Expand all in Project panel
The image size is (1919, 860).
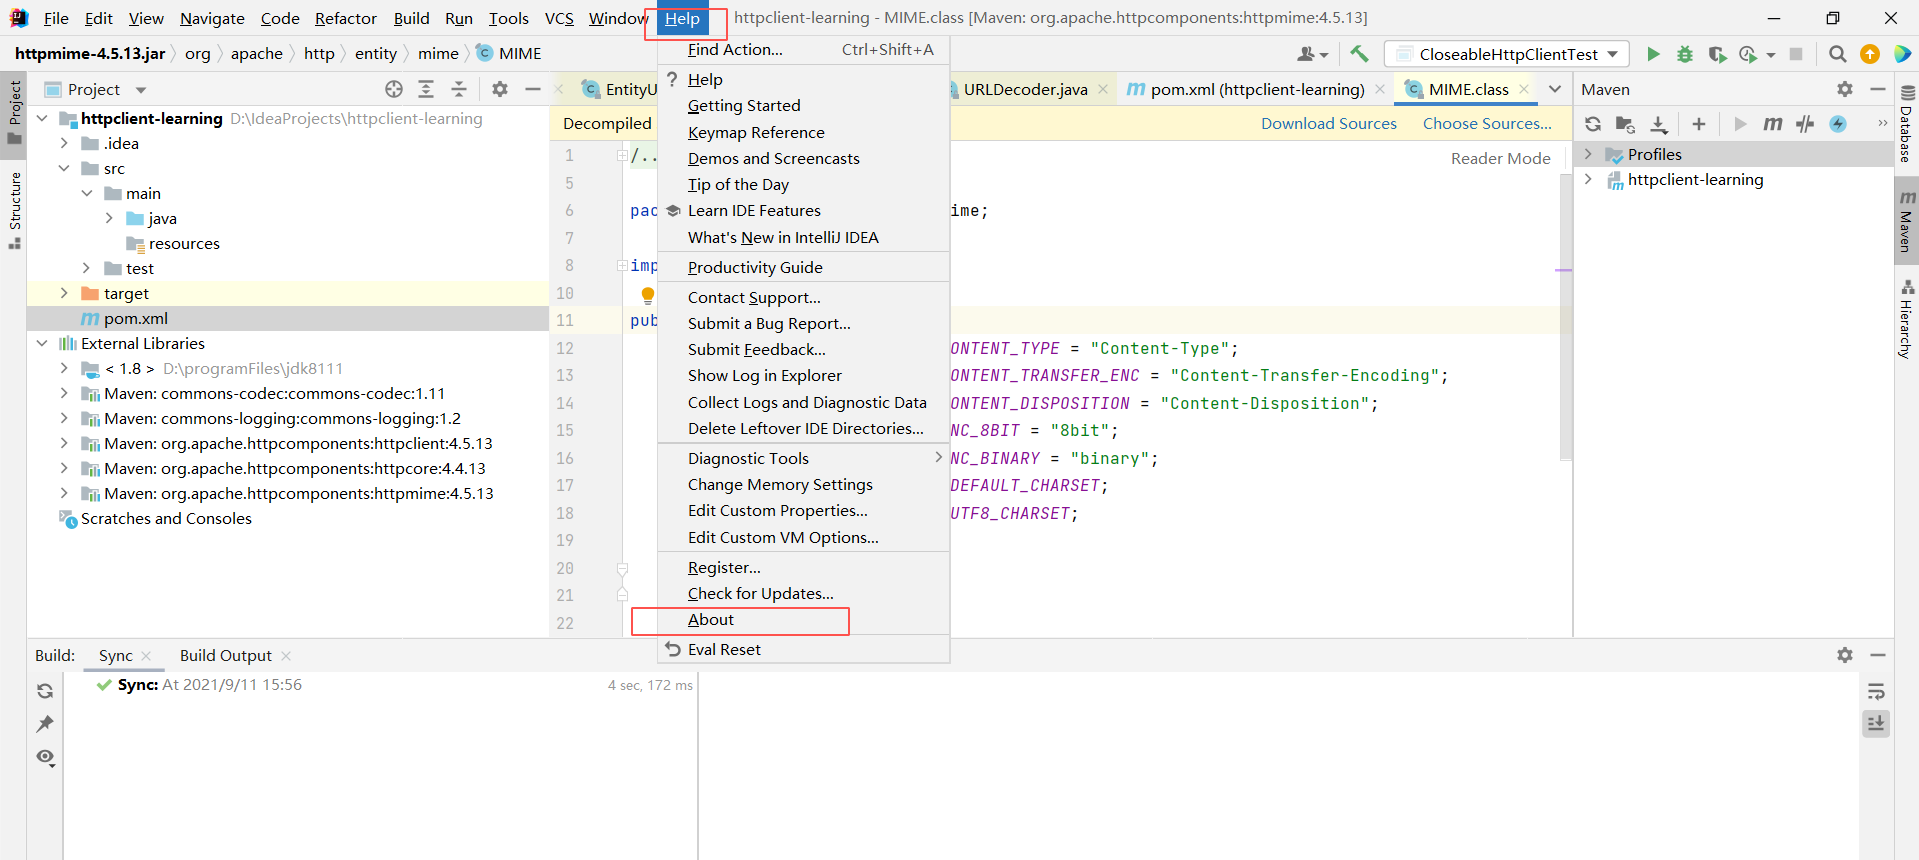(426, 89)
